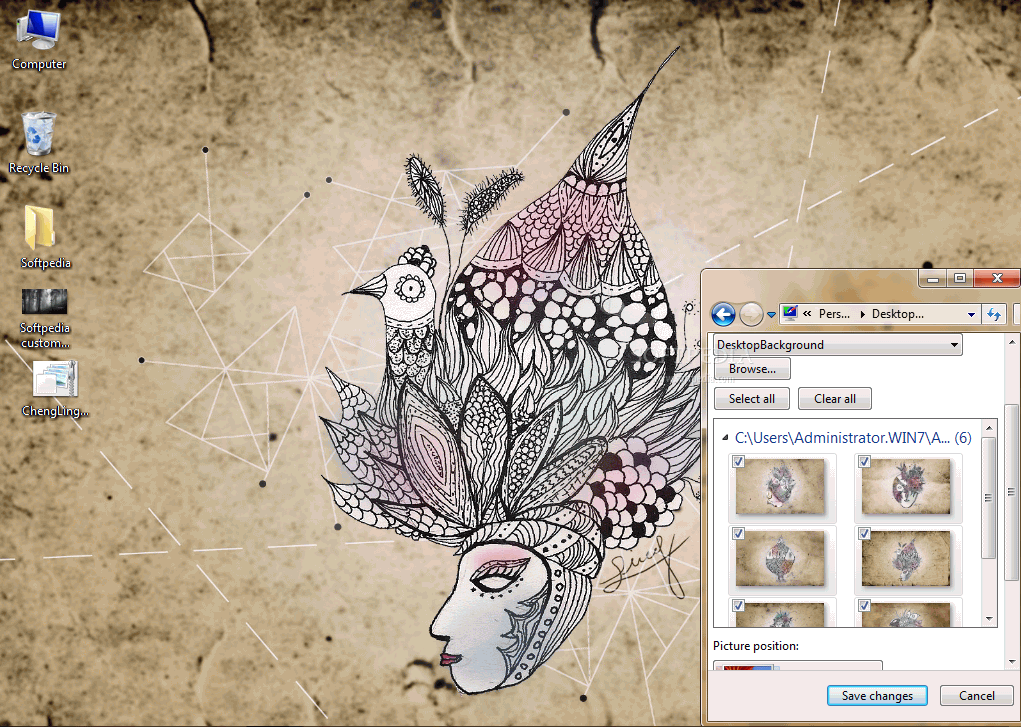The width and height of the screenshot is (1021, 727).
Task: Click the Browse... button
Action: click(x=752, y=369)
